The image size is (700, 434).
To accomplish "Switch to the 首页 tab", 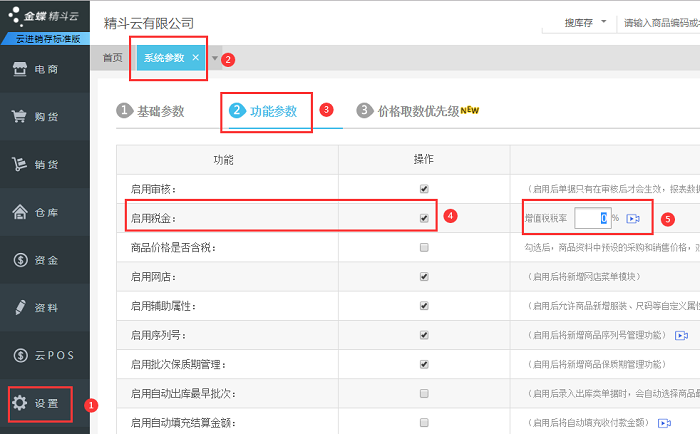I will pyautogui.click(x=113, y=58).
